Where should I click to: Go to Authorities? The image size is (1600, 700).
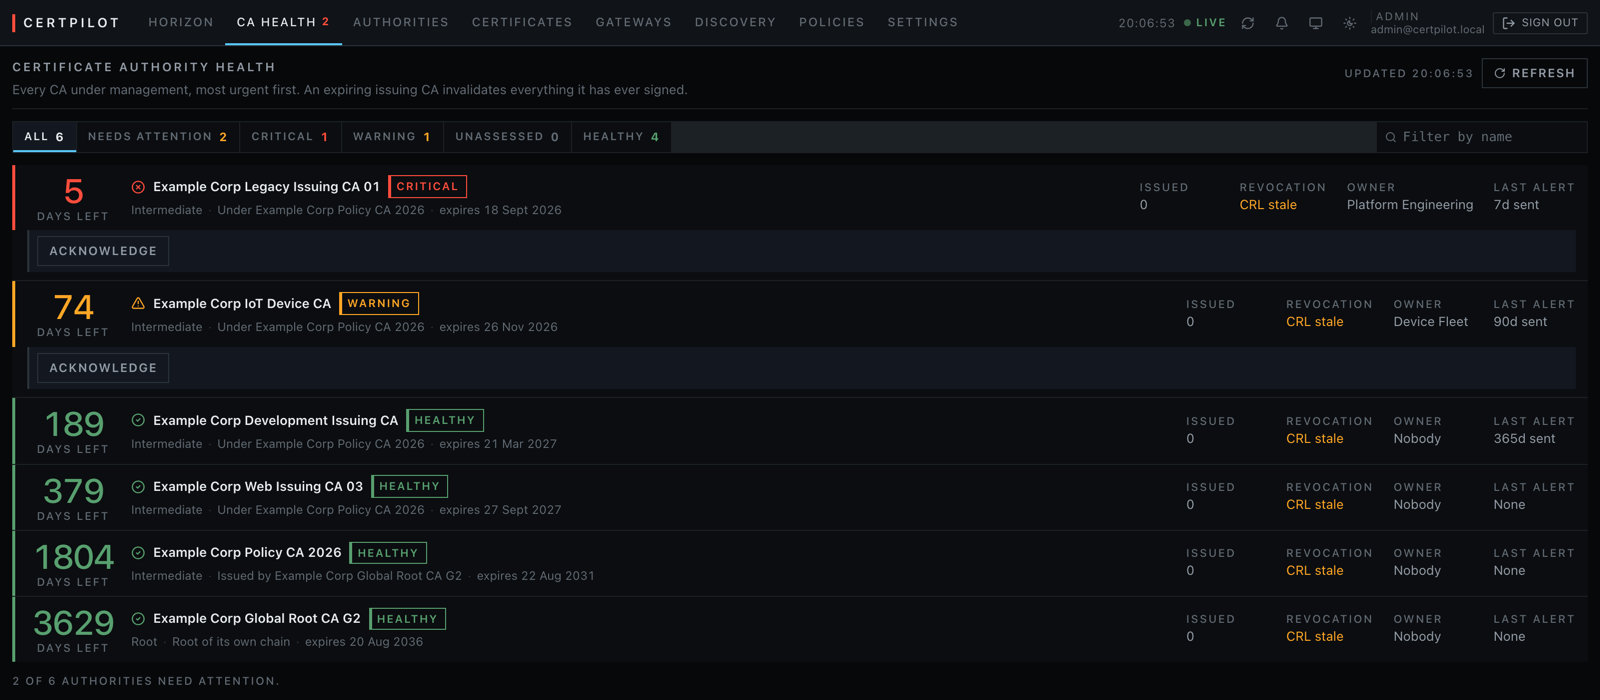401,22
